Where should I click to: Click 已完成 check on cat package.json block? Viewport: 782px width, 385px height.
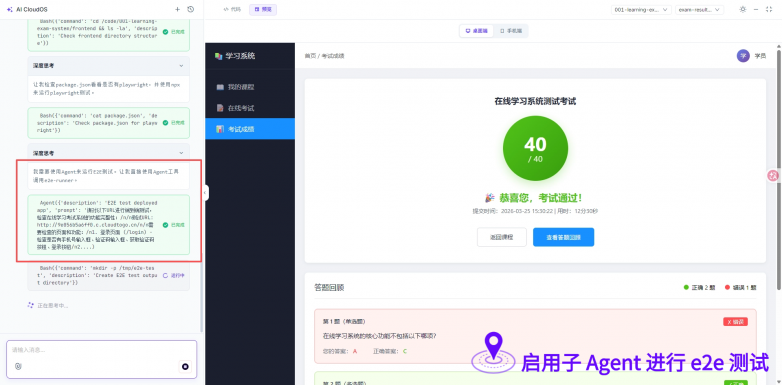coord(165,123)
